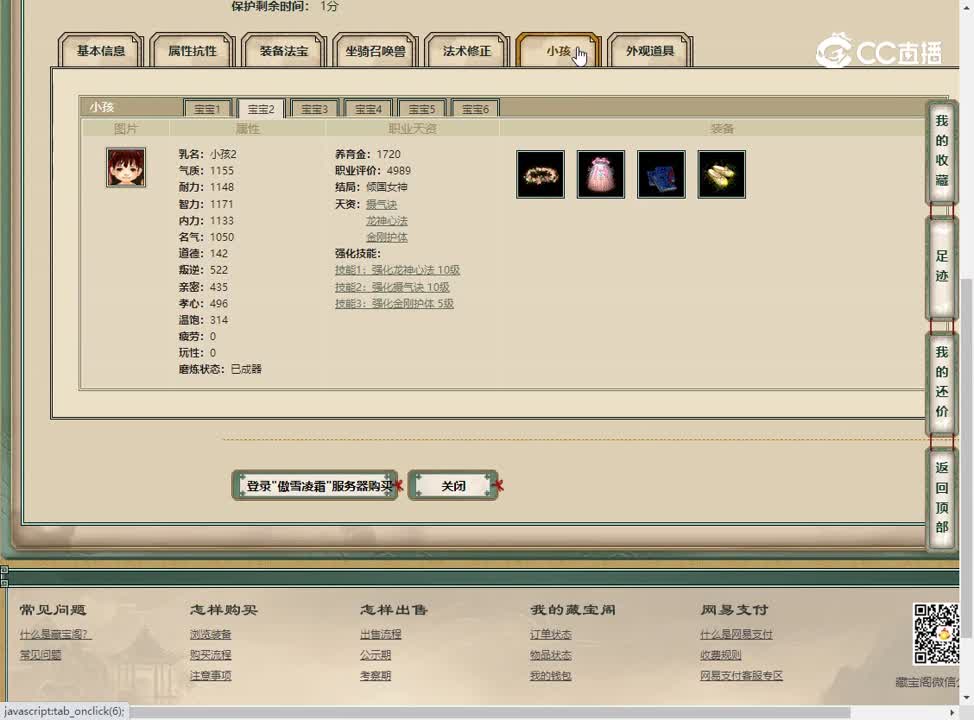
Task: Open 技能1：强化龙神心法 10级 link
Action: [x=398, y=270]
